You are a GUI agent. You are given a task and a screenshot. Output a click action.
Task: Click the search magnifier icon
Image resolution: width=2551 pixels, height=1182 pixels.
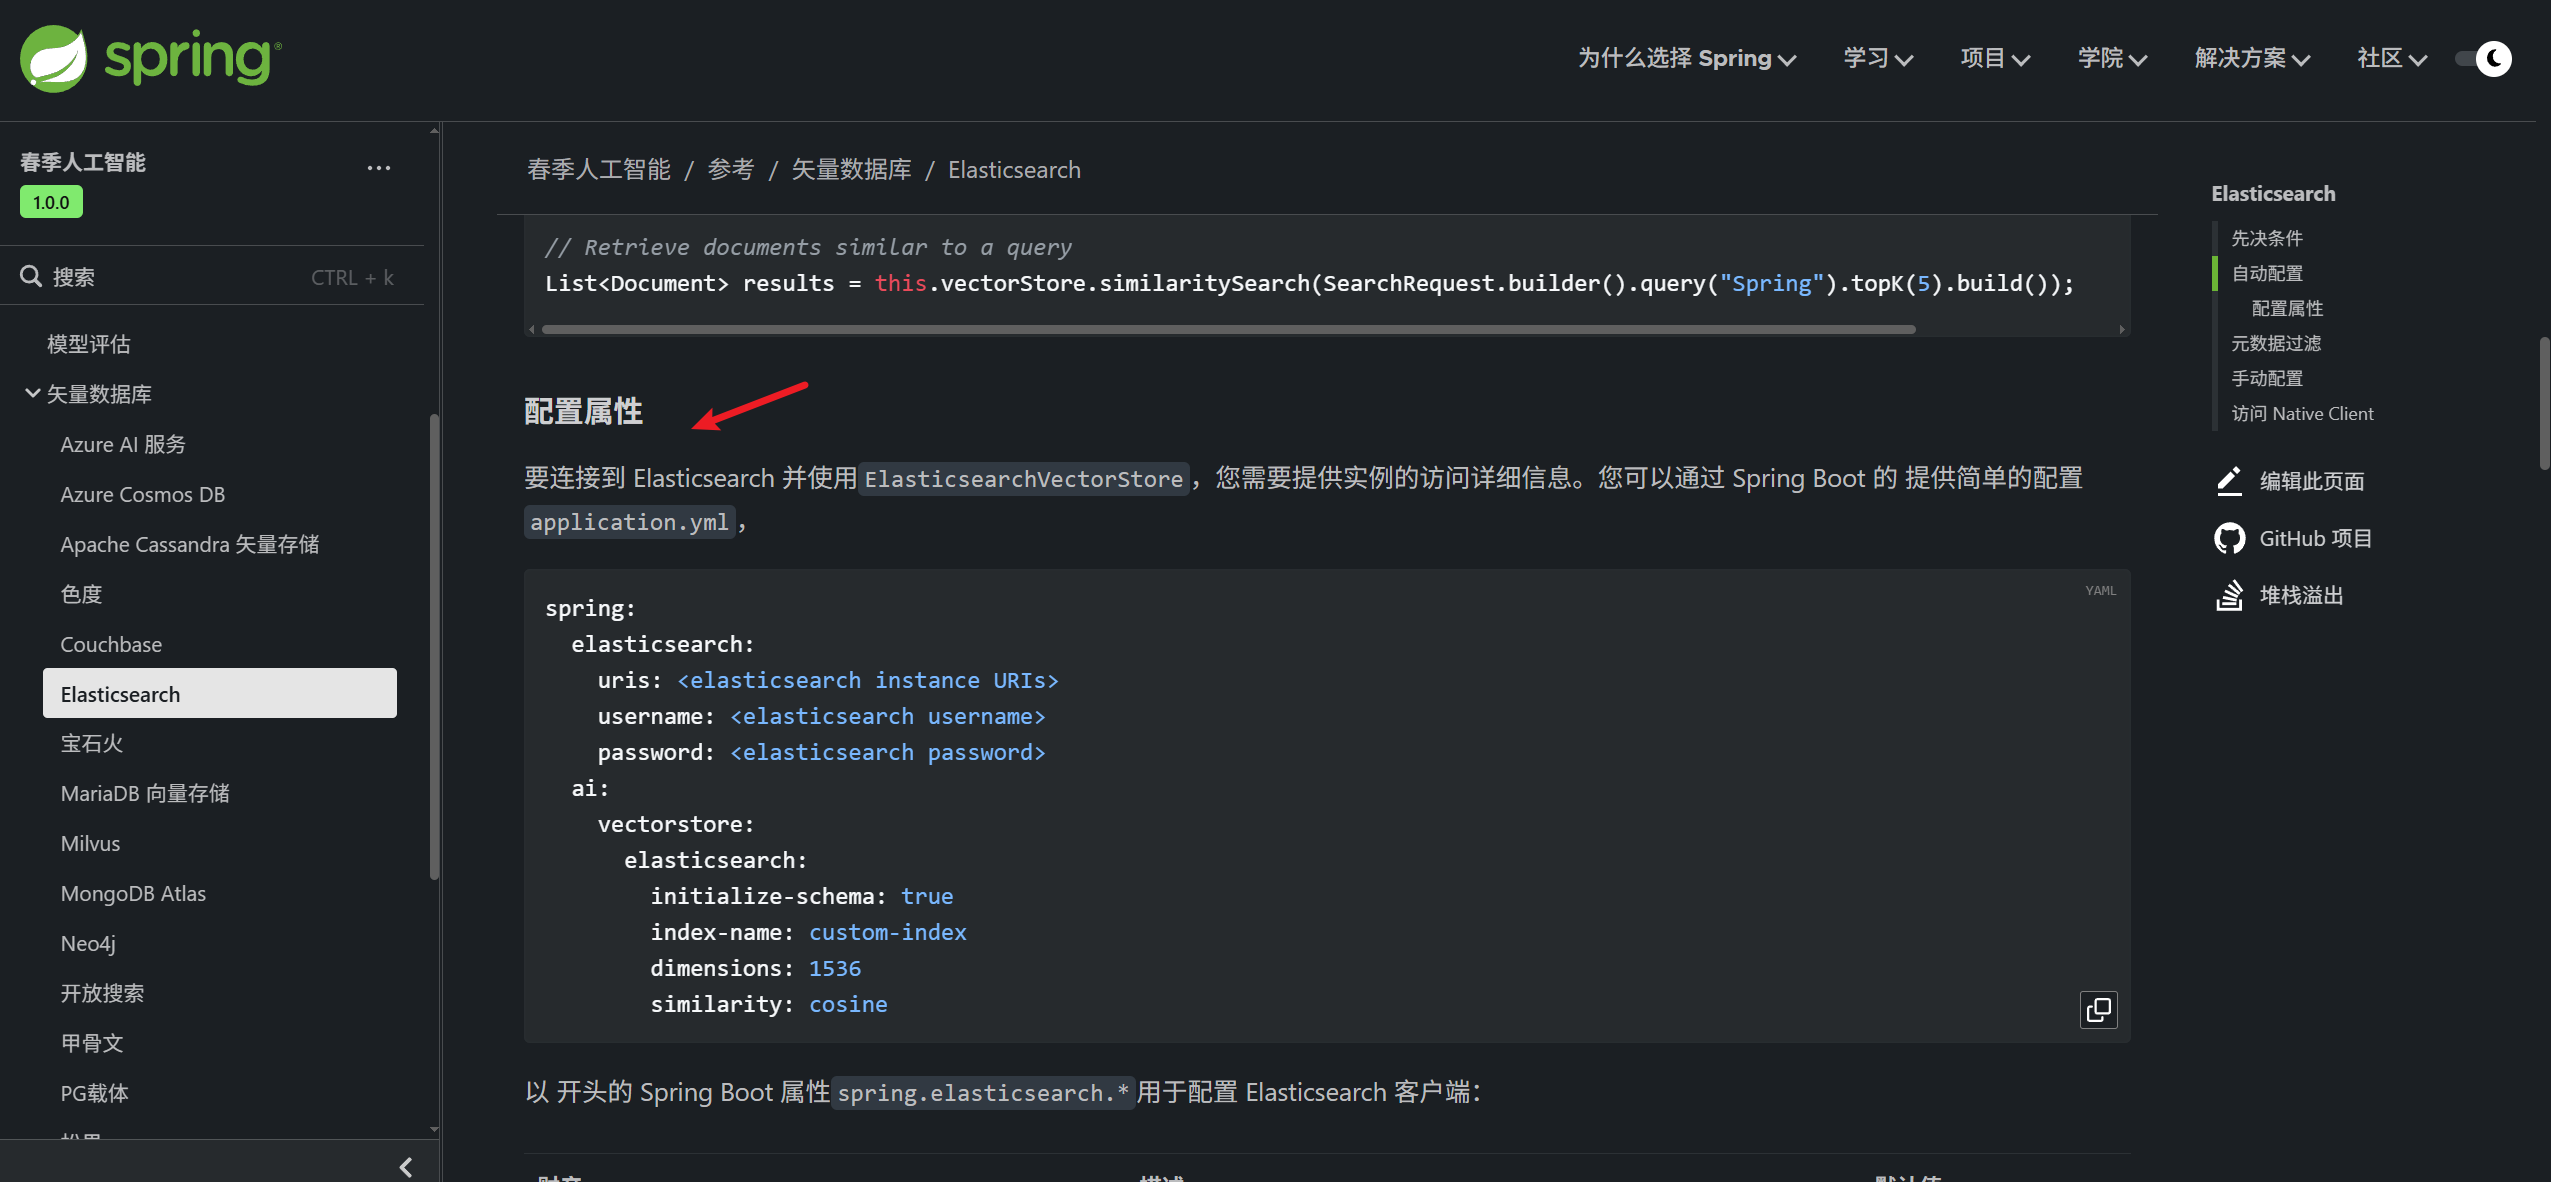[x=31, y=276]
